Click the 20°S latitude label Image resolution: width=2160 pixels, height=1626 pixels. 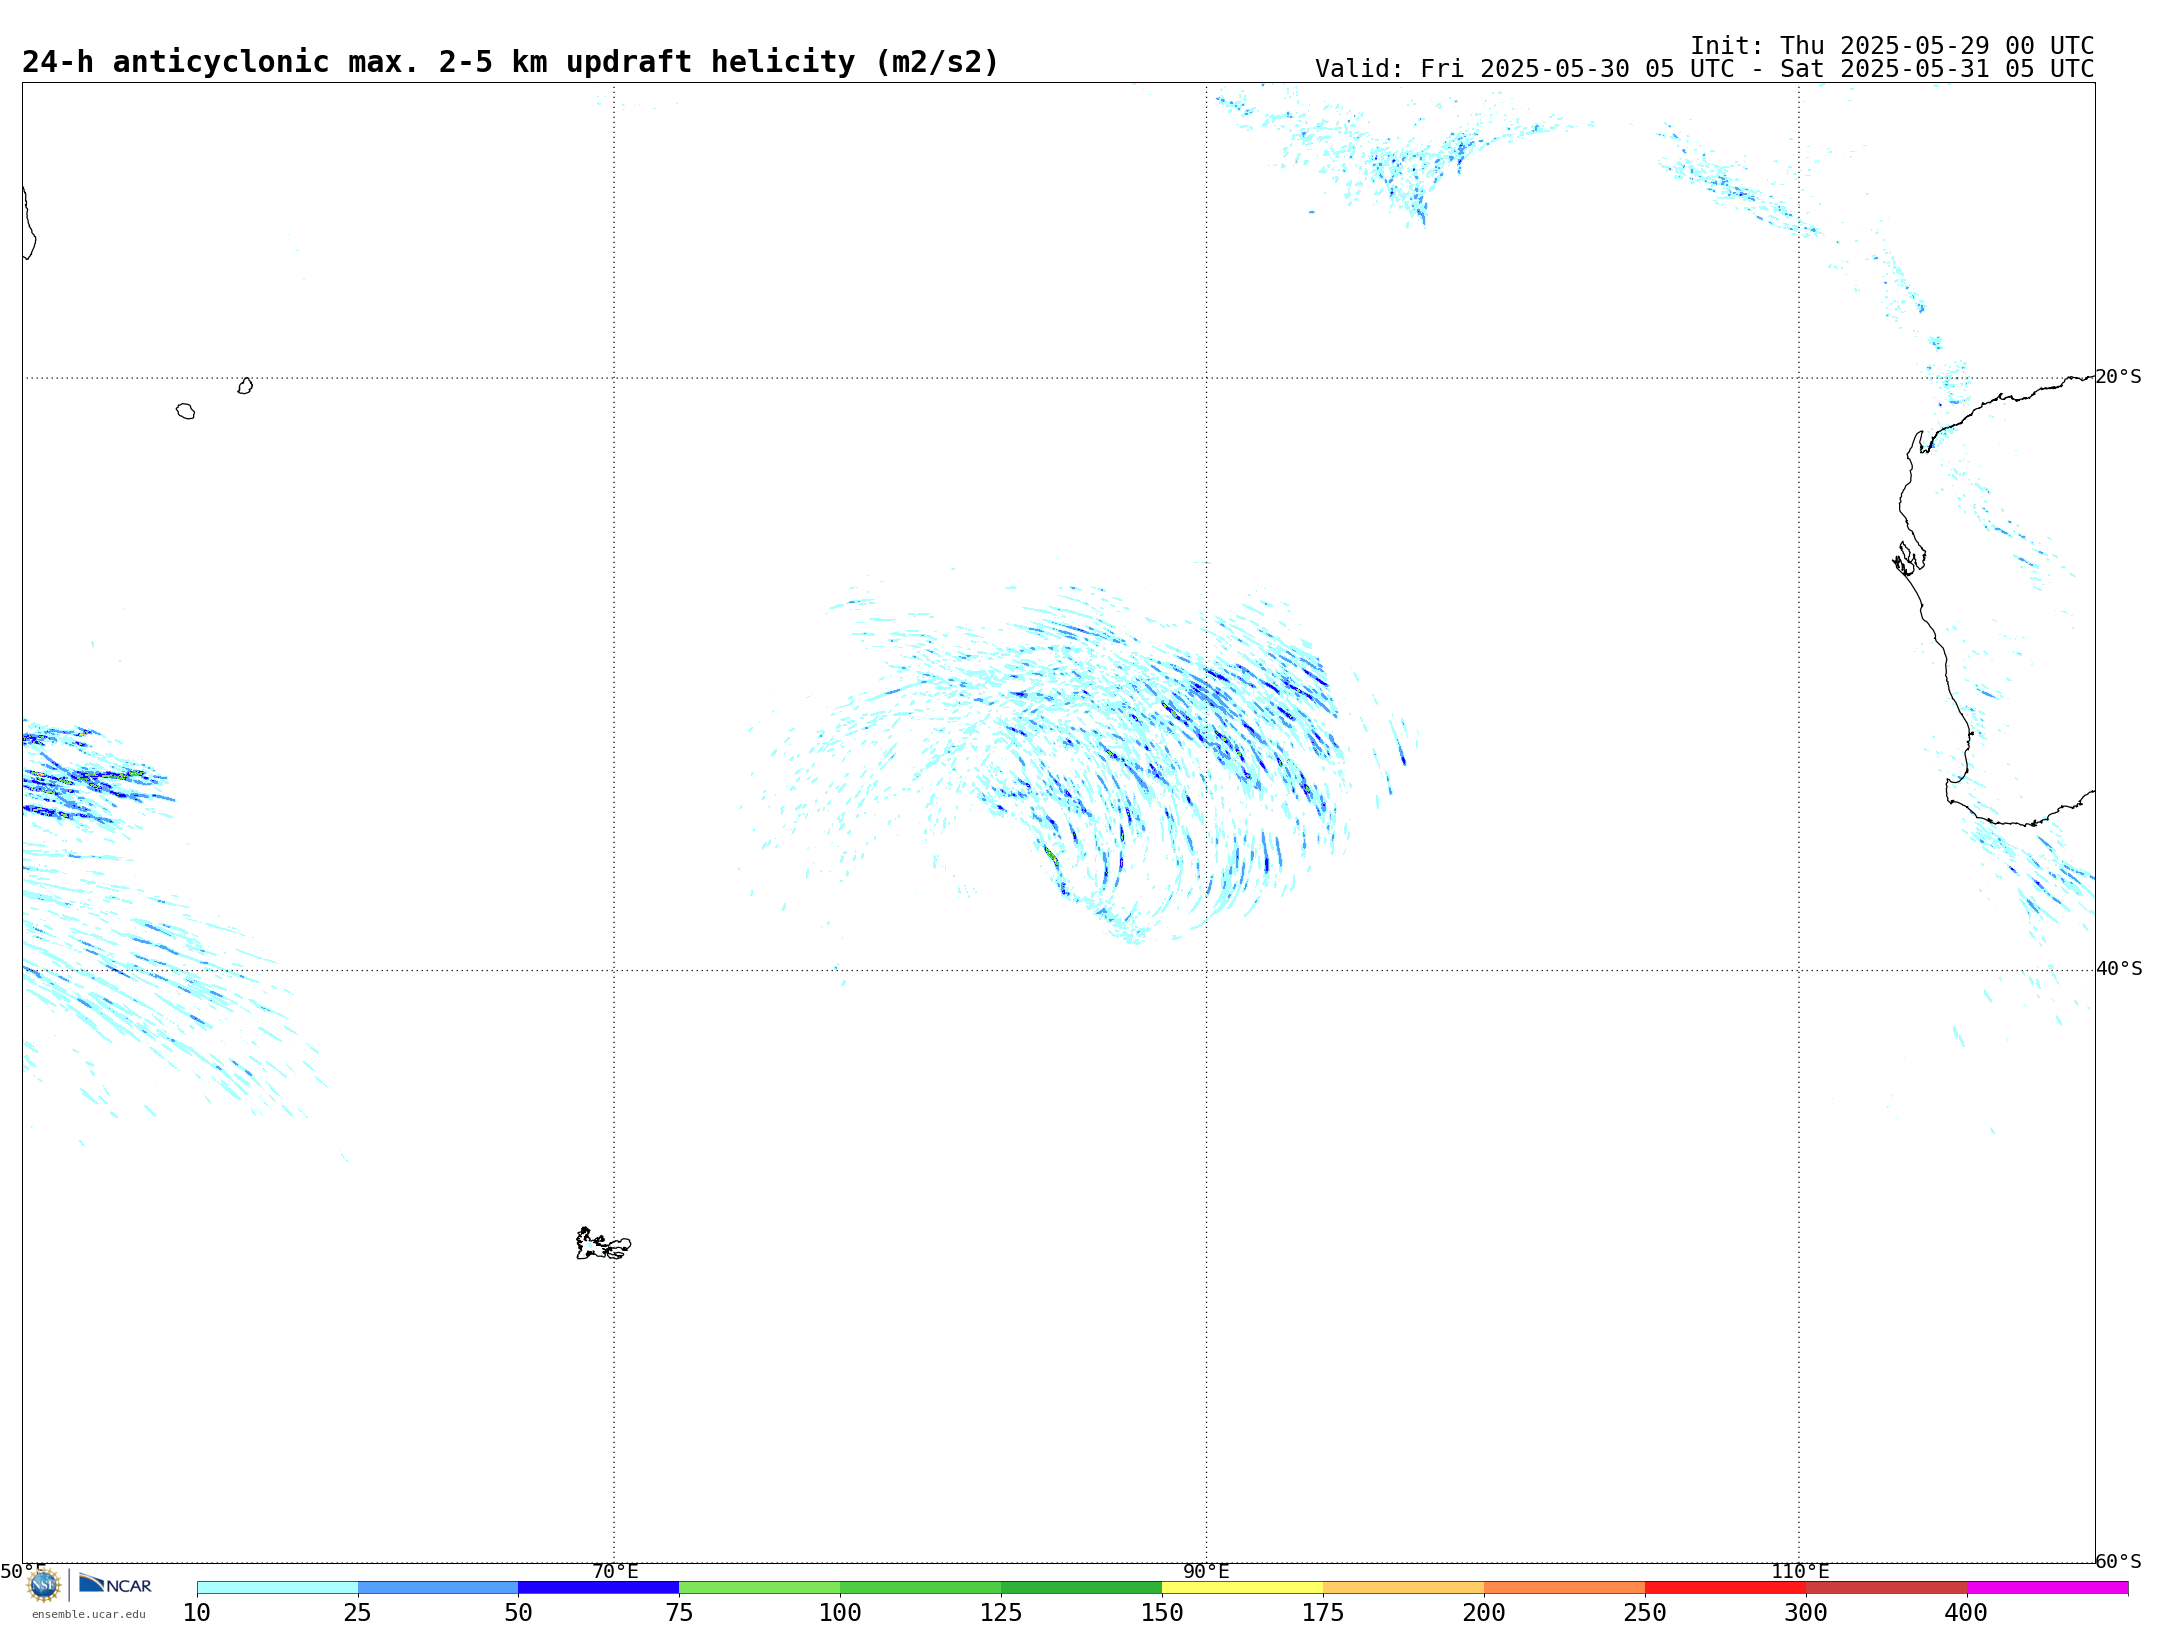(2119, 377)
